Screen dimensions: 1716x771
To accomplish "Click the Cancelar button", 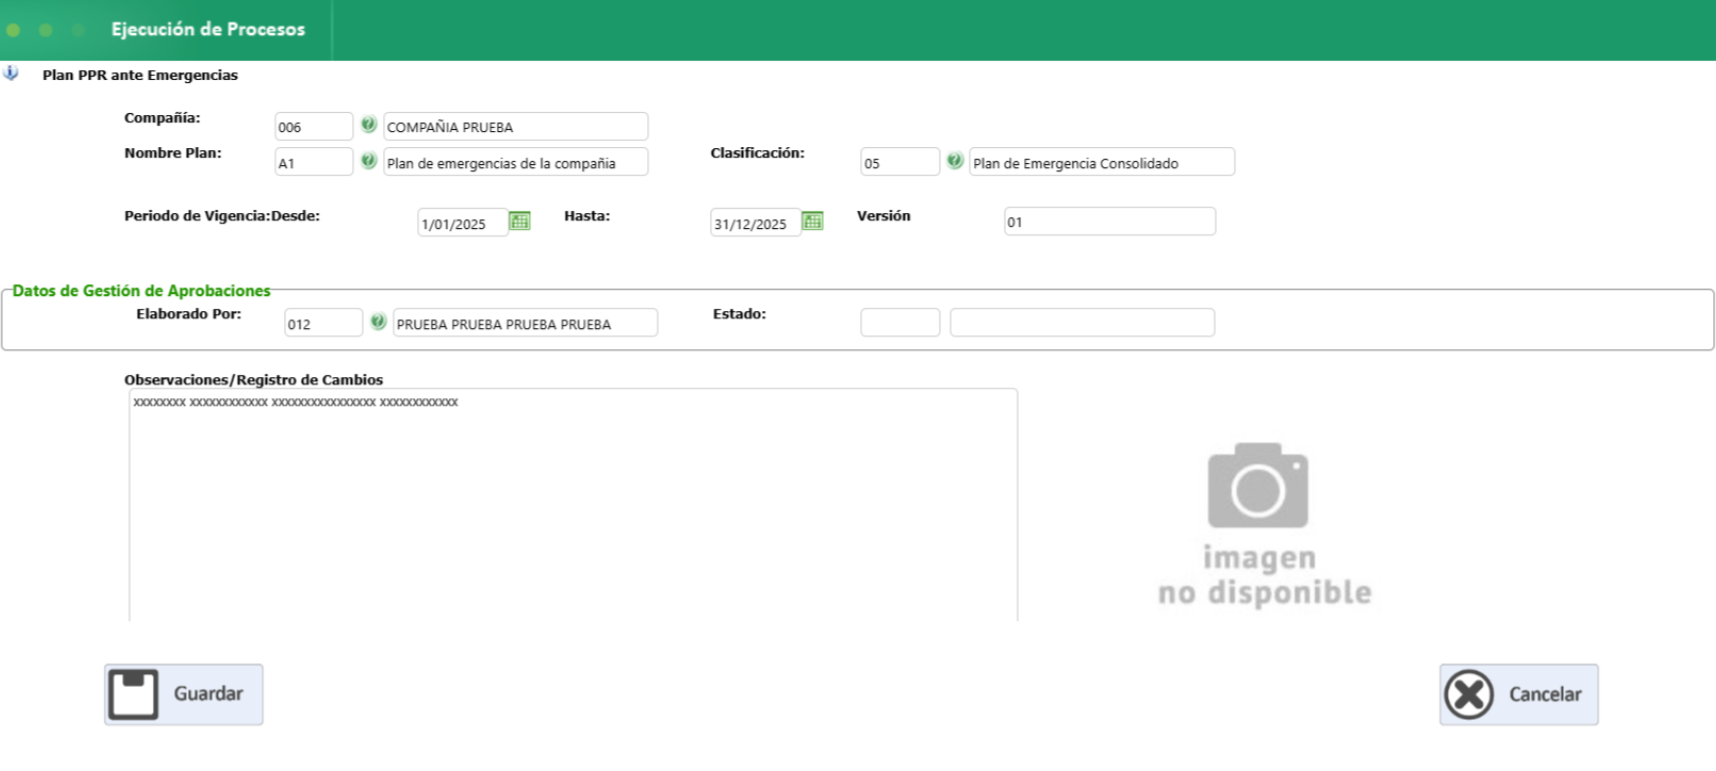I will [1519, 694].
